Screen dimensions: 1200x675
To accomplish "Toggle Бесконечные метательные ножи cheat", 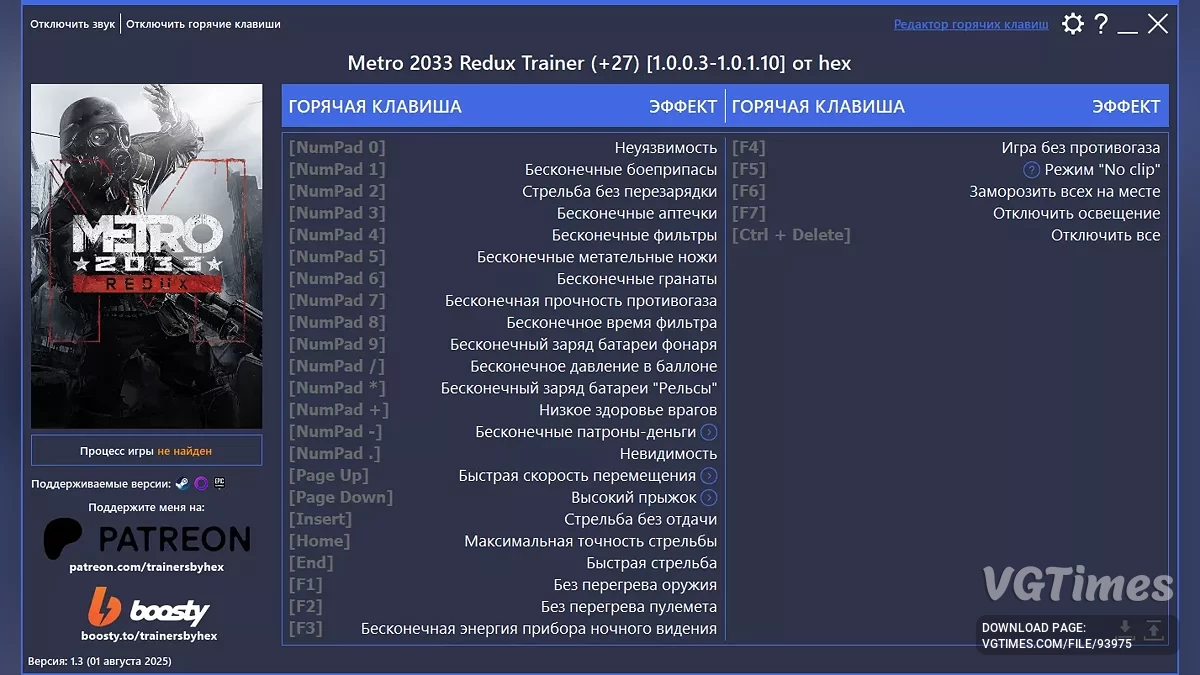I will [597, 258].
